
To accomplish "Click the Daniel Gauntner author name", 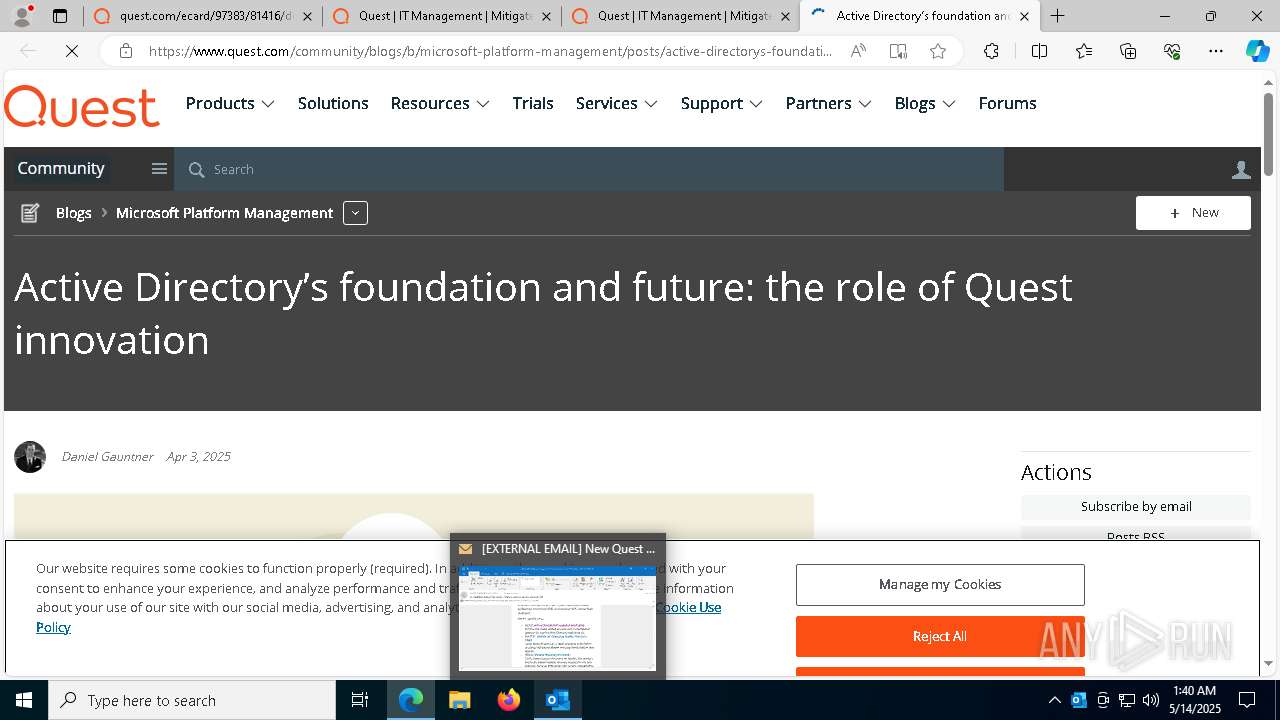I will [x=107, y=457].
